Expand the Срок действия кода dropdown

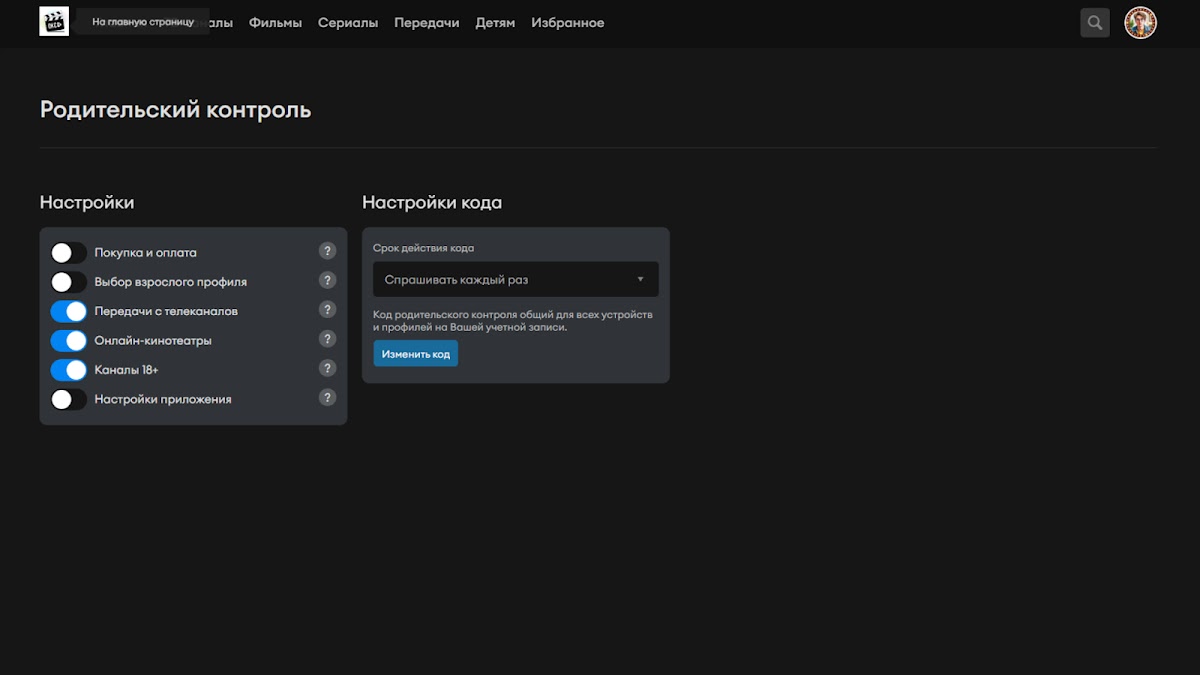515,280
